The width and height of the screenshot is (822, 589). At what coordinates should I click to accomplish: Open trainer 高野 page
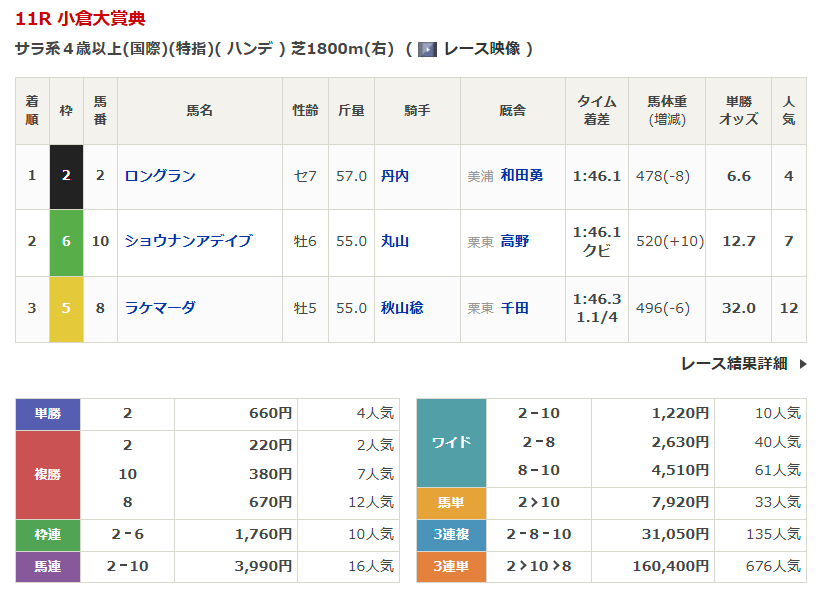515,241
